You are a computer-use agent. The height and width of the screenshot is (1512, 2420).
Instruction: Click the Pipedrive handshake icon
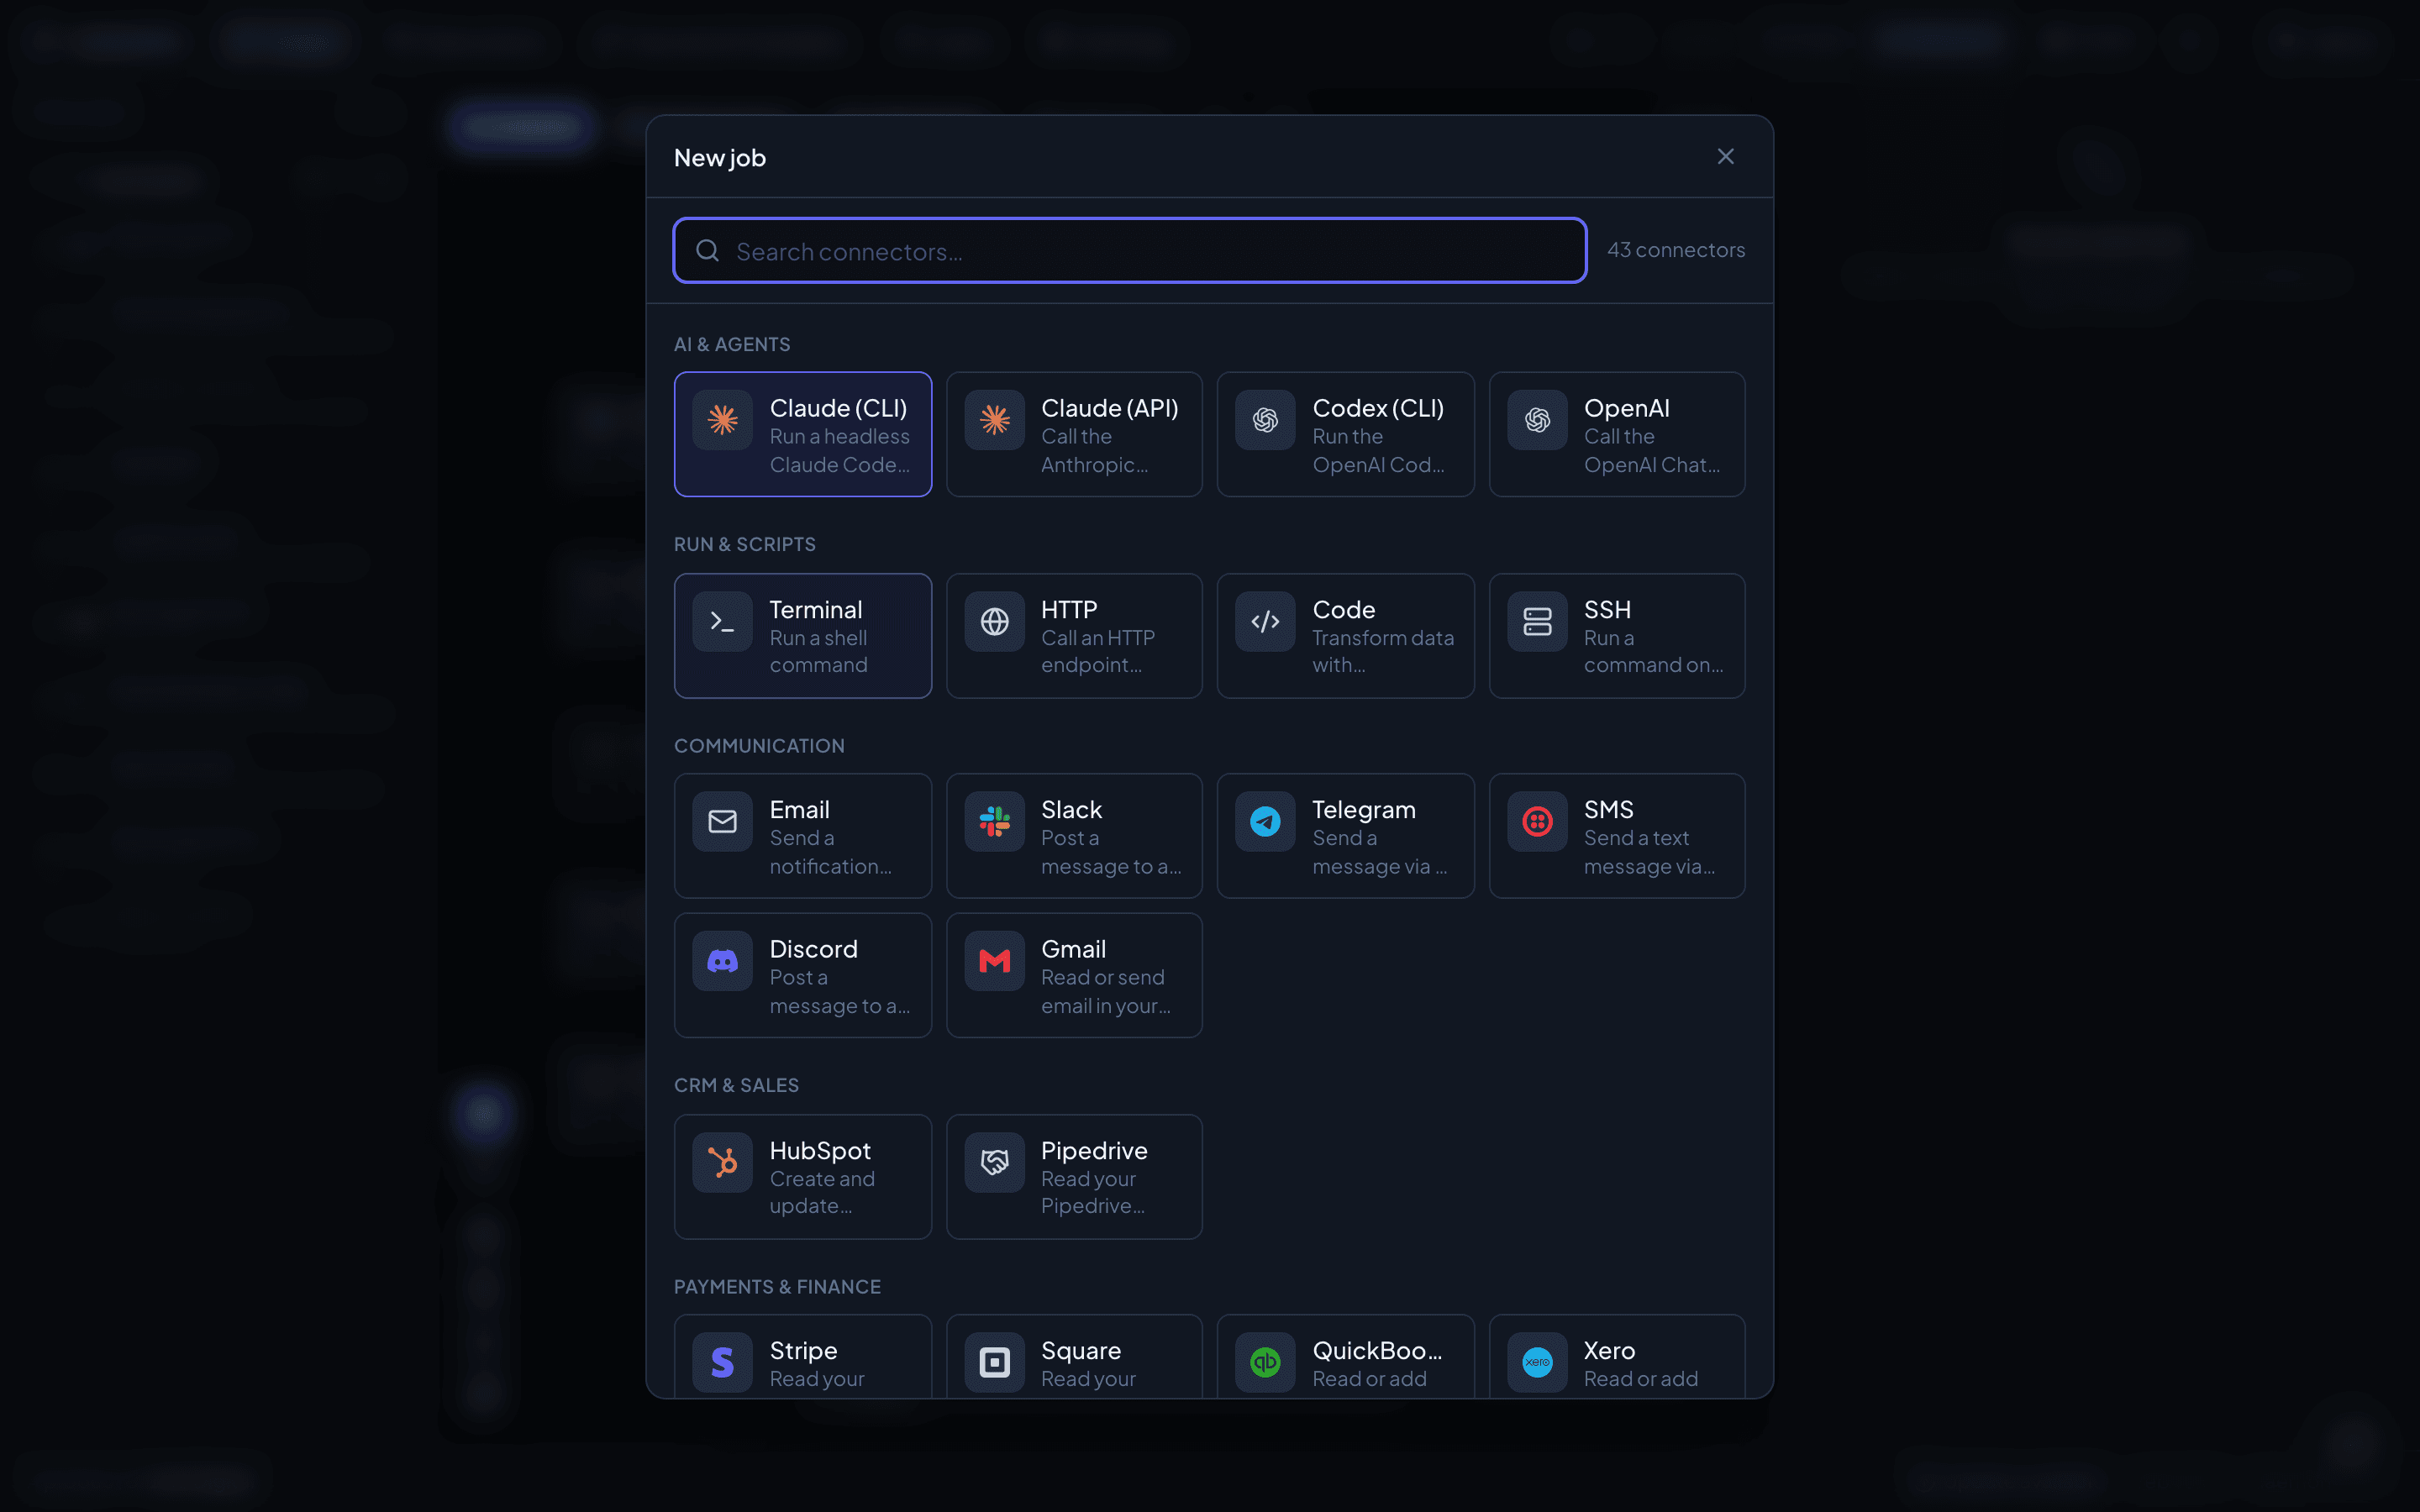point(994,1162)
